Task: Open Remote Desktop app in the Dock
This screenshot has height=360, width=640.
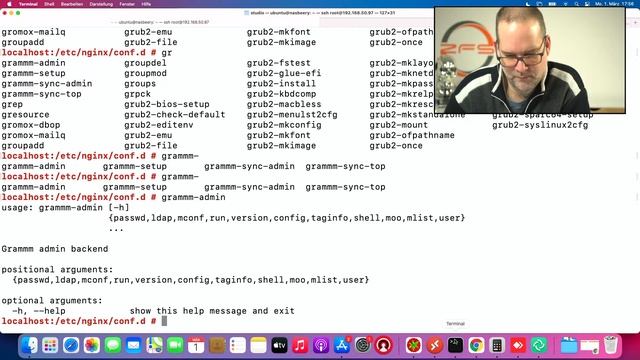Action: 434,345
